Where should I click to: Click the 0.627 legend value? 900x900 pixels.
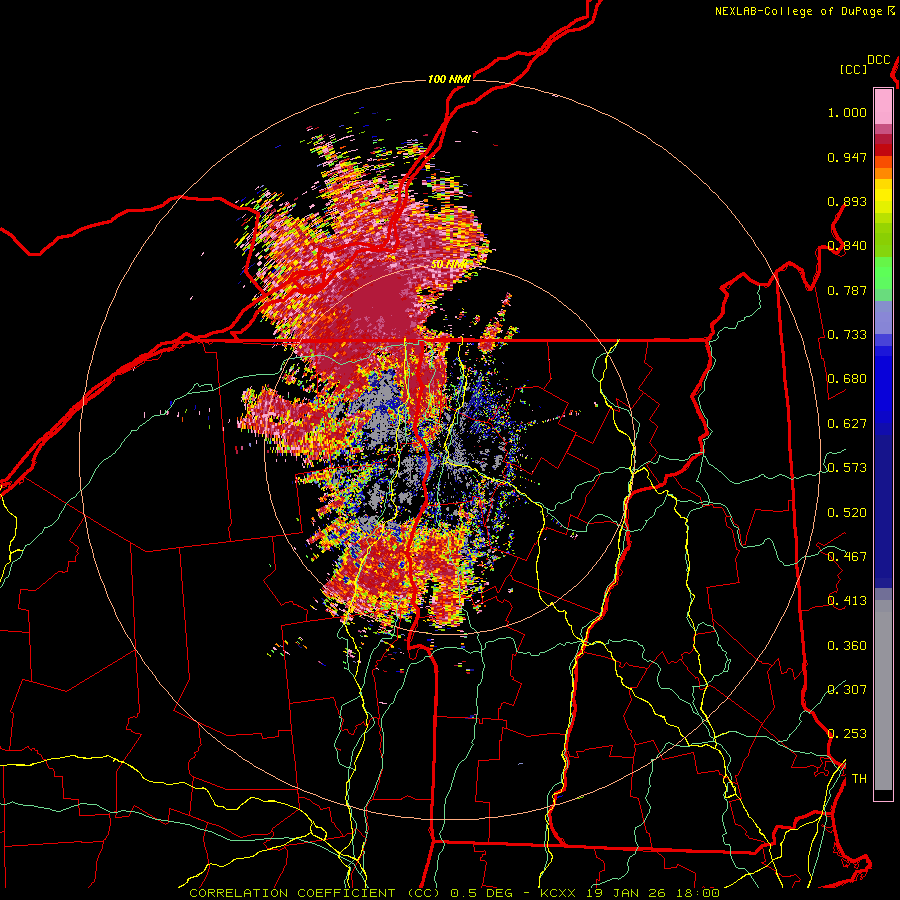pos(847,424)
